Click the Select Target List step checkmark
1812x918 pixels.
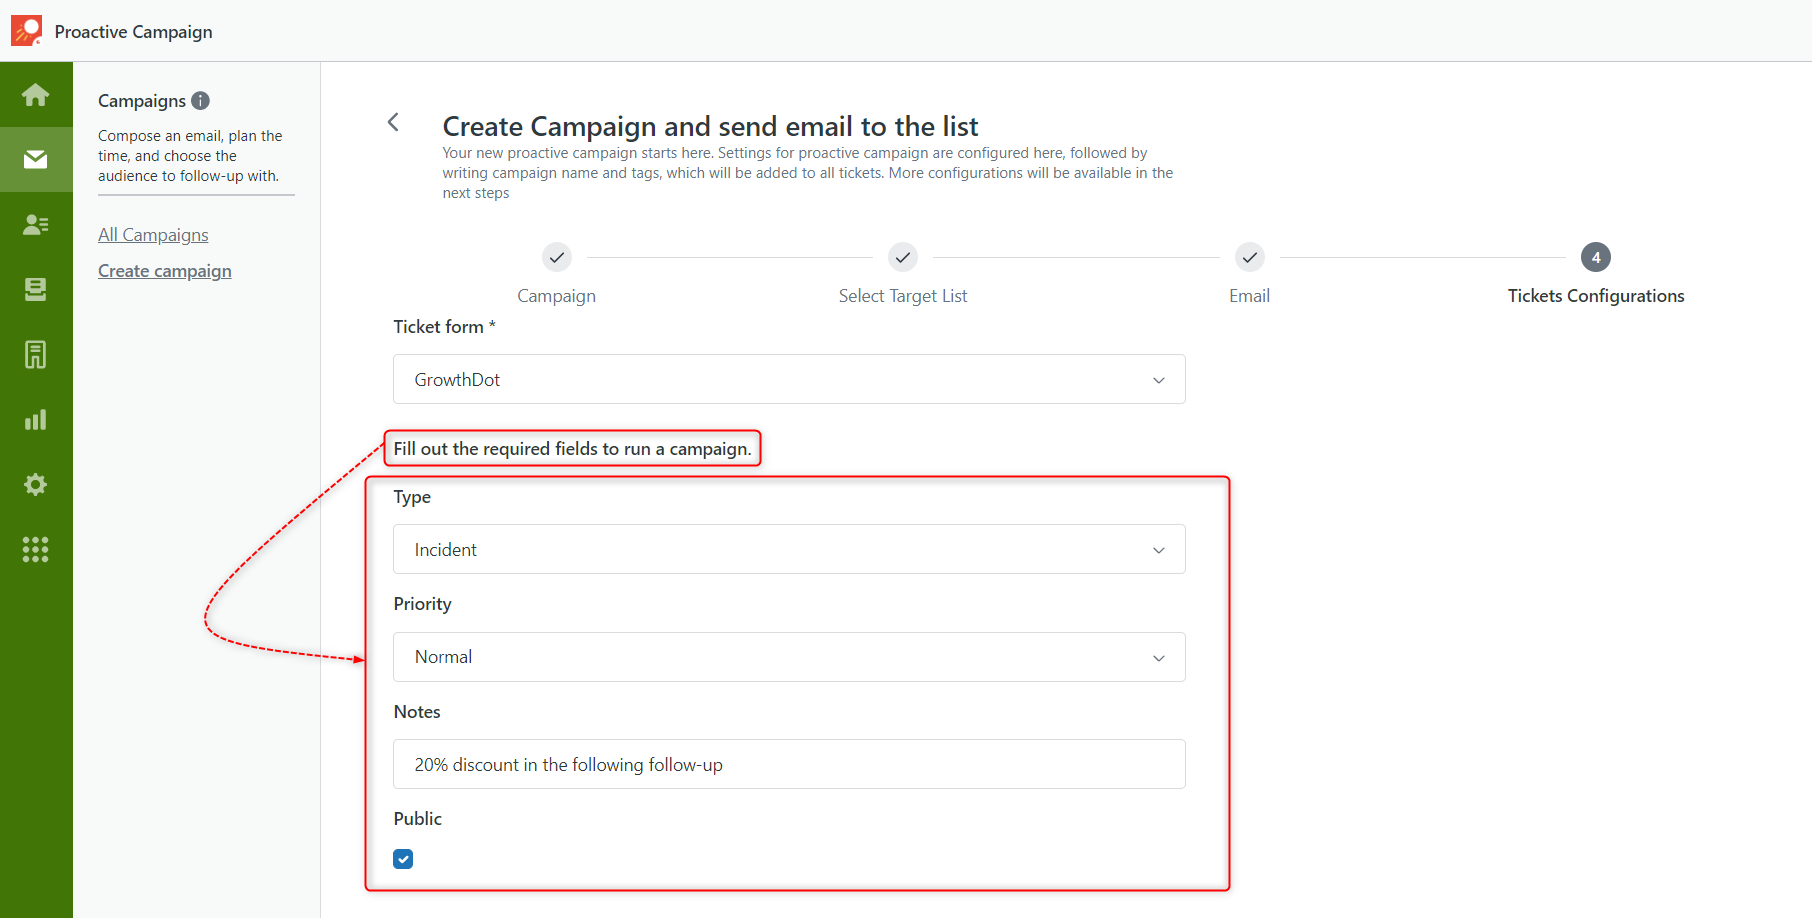pos(903,257)
